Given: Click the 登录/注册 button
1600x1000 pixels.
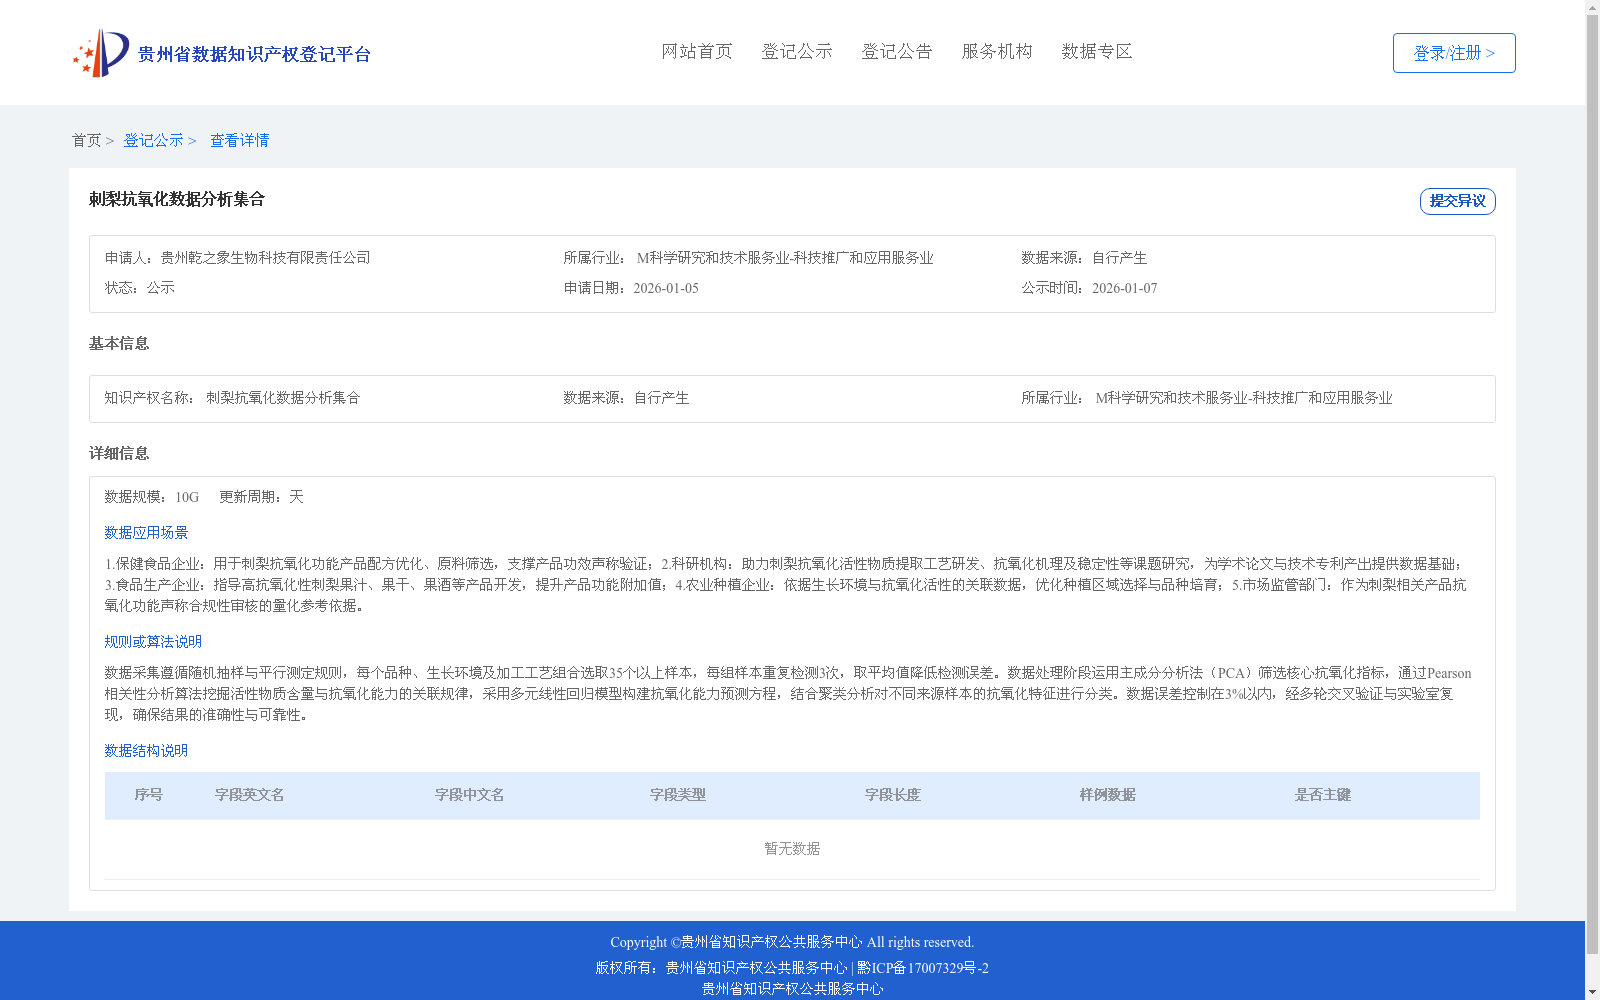Looking at the screenshot, I should pos(1454,53).
